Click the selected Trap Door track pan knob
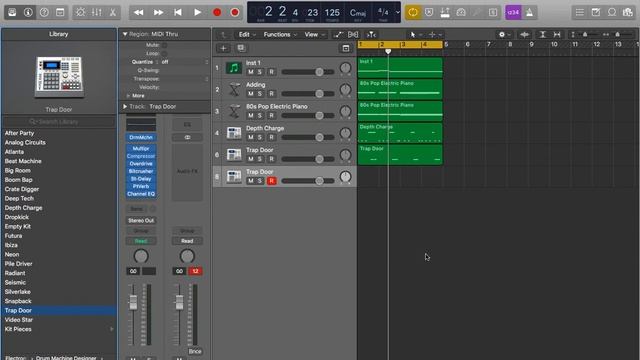Image resolution: width=640 pixels, height=360 pixels. [x=345, y=177]
